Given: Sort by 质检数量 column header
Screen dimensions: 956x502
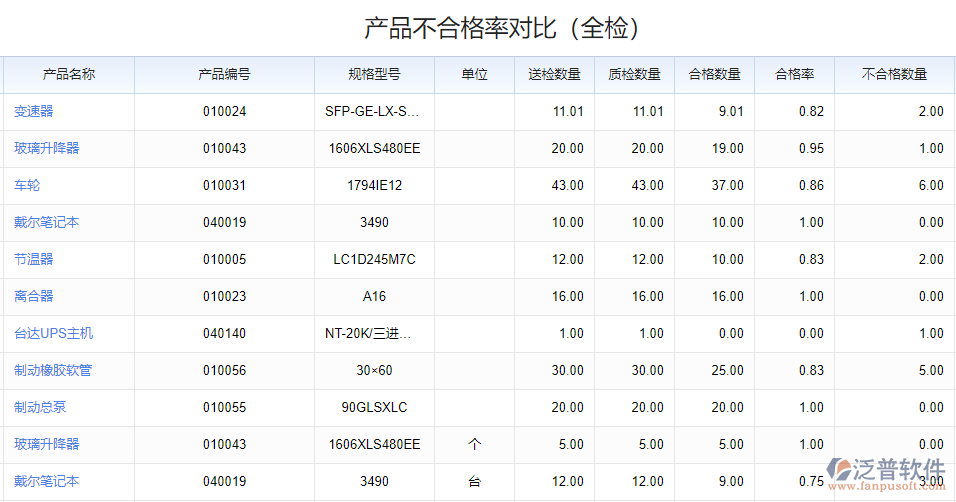Looking at the screenshot, I should (x=634, y=74).
